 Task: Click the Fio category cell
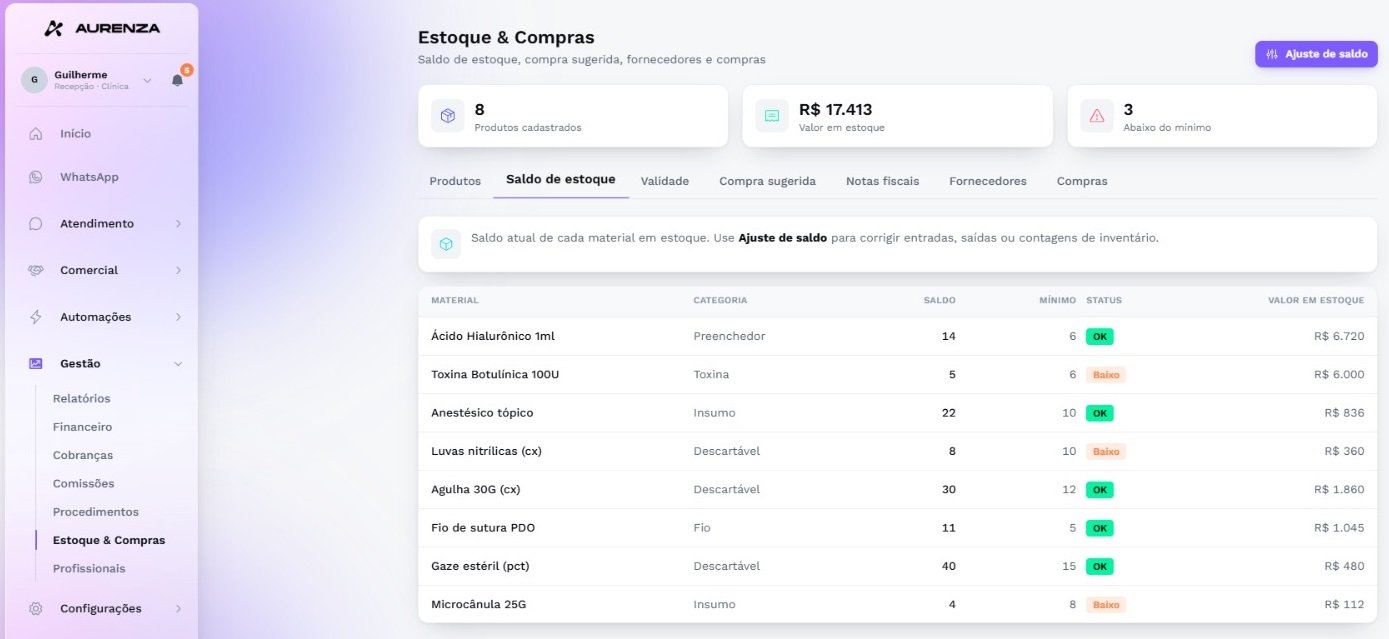pyautogui.click(x=702, y=528)
